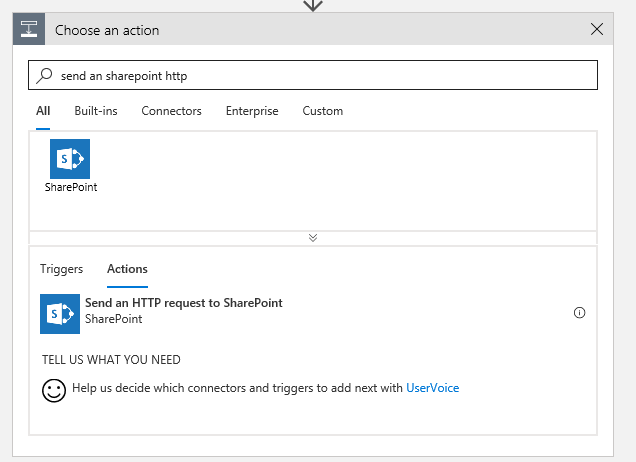
Task: Choose 'Send an HTTP request to SharePoint'
Action: tap(184, 303)
